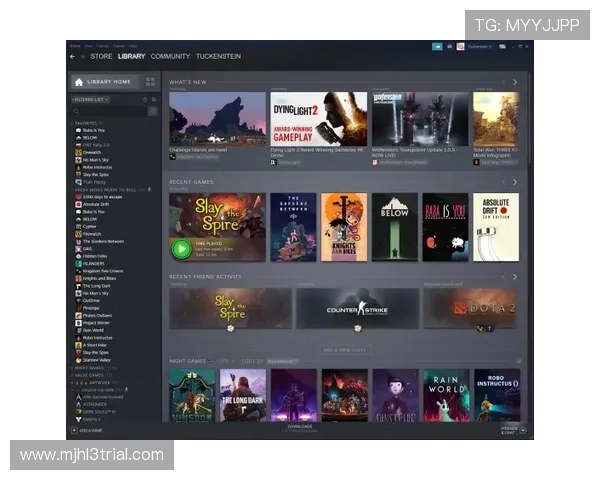Open the Store tab
The width and height of the screenshot is (600, 480).
click(101, 57)
